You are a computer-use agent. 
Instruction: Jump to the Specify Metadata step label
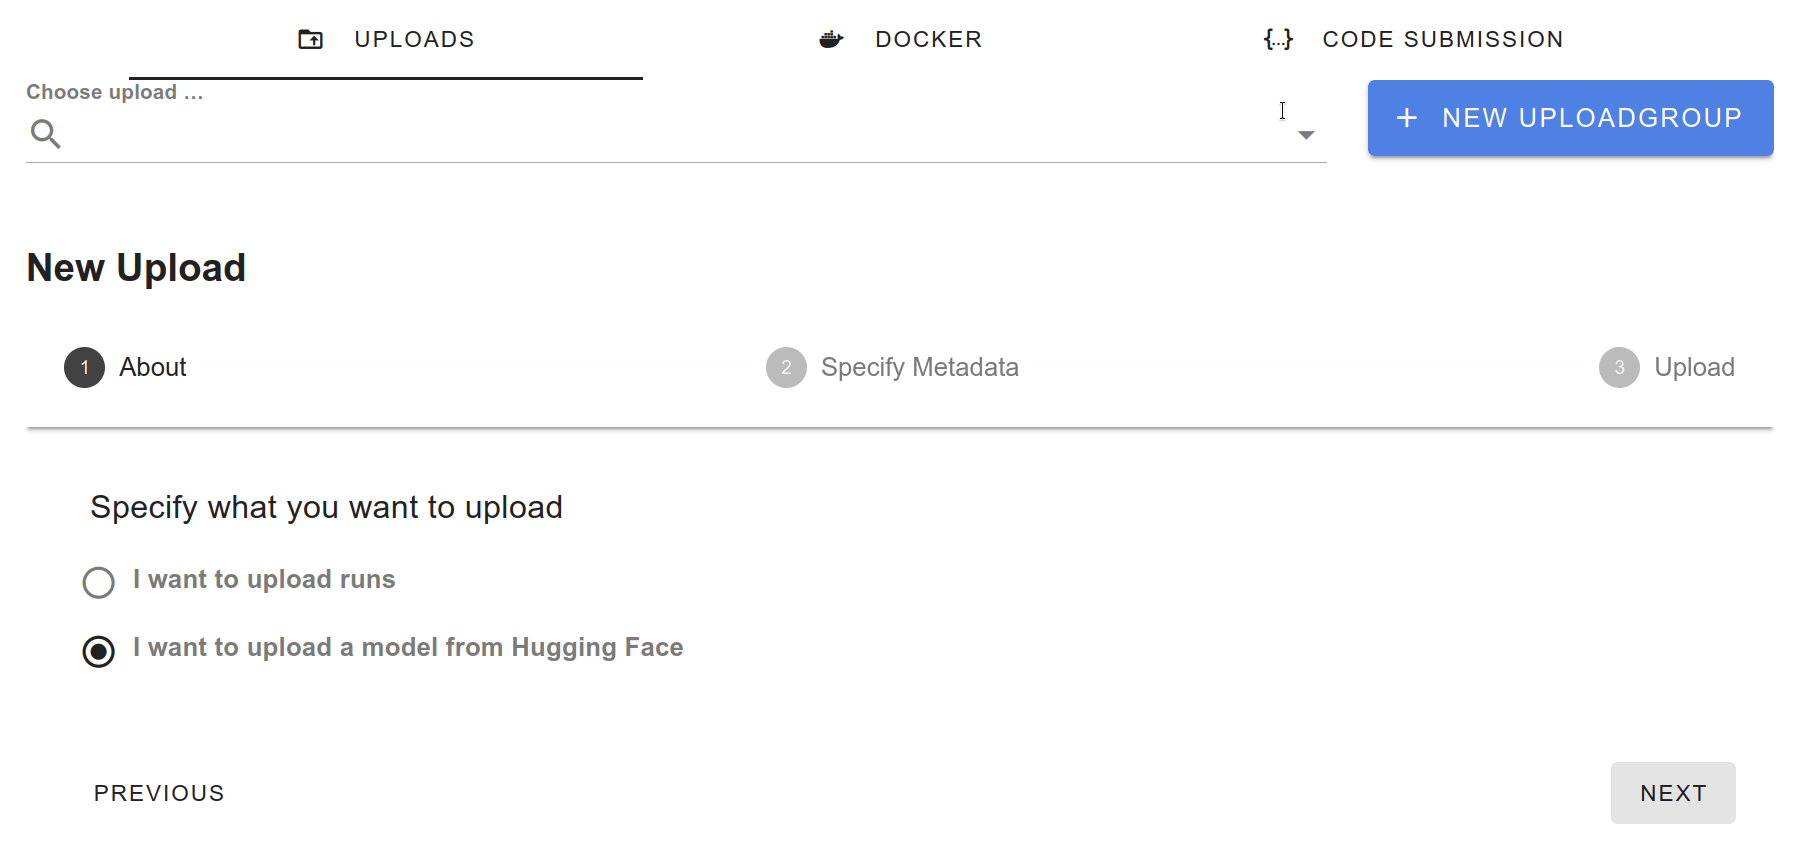[919, 368]
